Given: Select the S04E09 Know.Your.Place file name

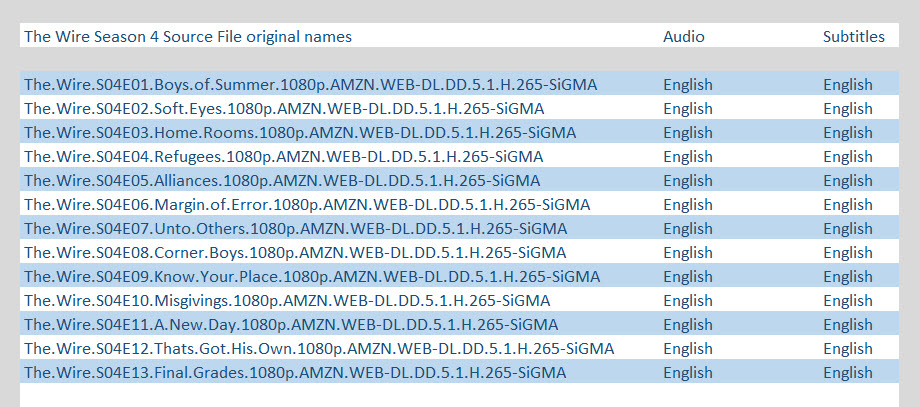Looking at the screenshot, I should pyautogui.click(x=312, y=277).
